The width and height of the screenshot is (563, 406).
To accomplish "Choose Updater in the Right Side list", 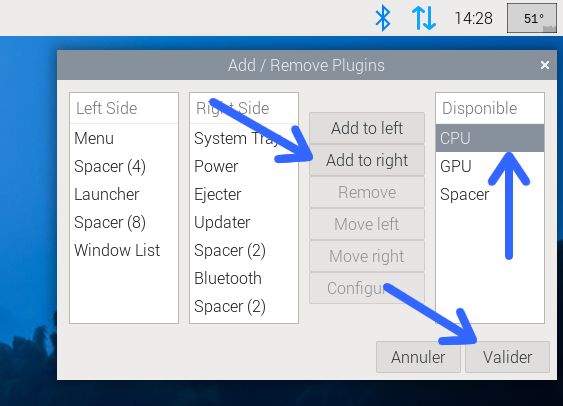I will point(244,222).
